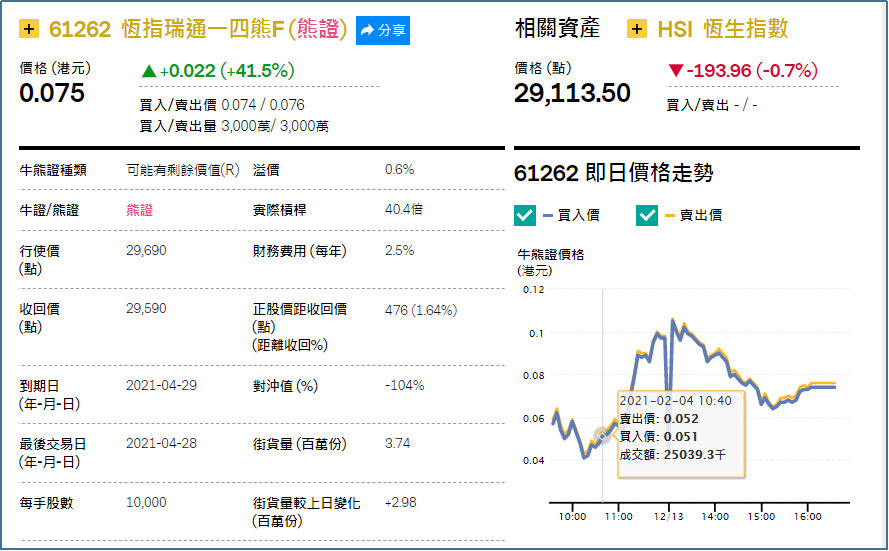Screen dimensions: 889x551
Task: Select the value +2.98
Action: click(x=400, y=503)
